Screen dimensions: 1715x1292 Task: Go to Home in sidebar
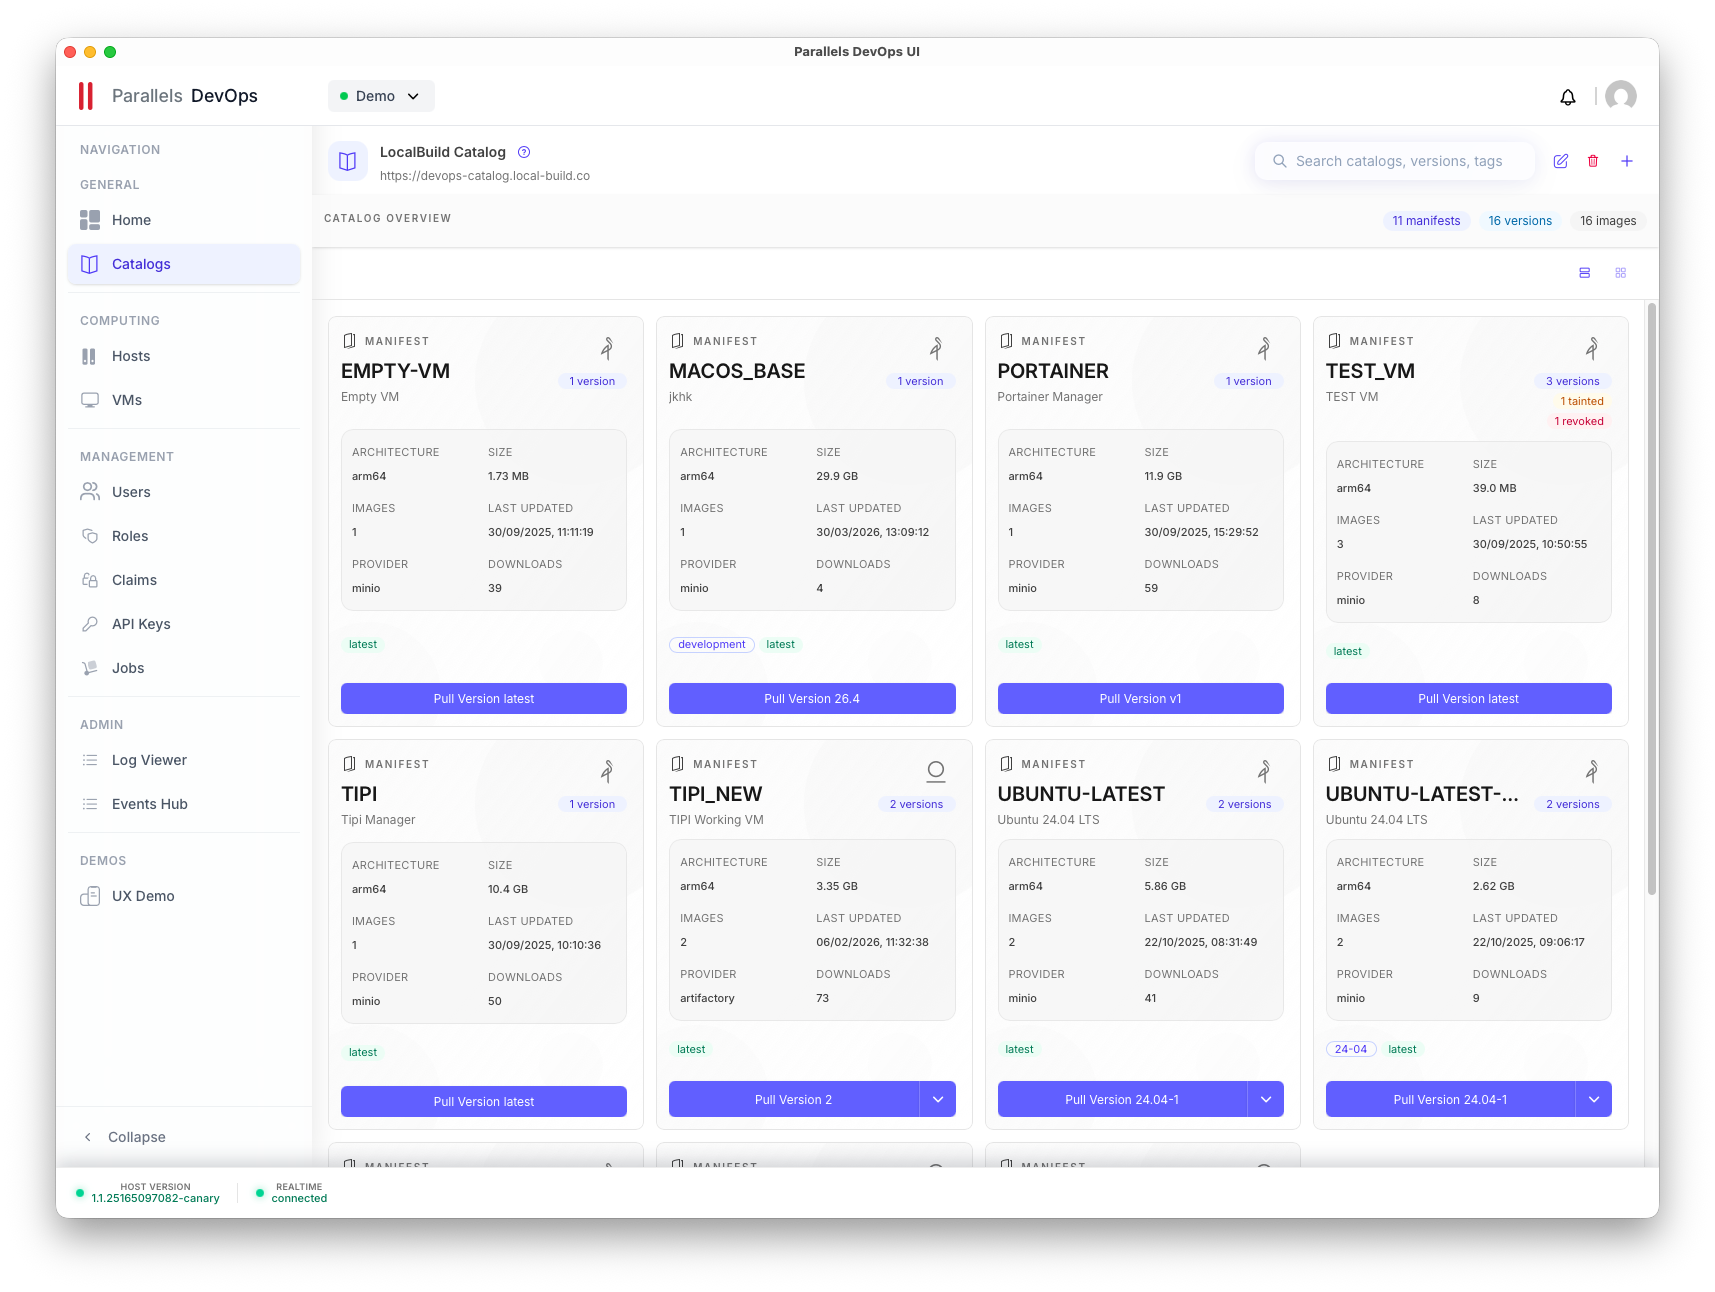[184, 220]
